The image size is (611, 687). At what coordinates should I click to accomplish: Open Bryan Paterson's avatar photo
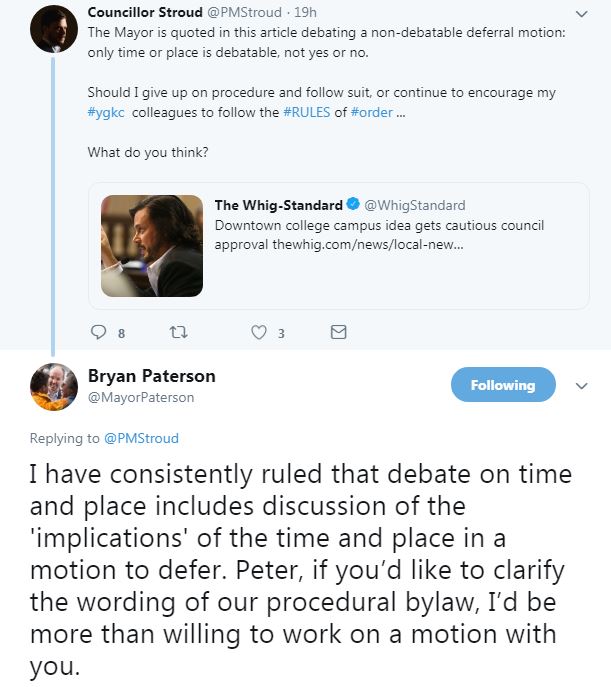(53, 386)
